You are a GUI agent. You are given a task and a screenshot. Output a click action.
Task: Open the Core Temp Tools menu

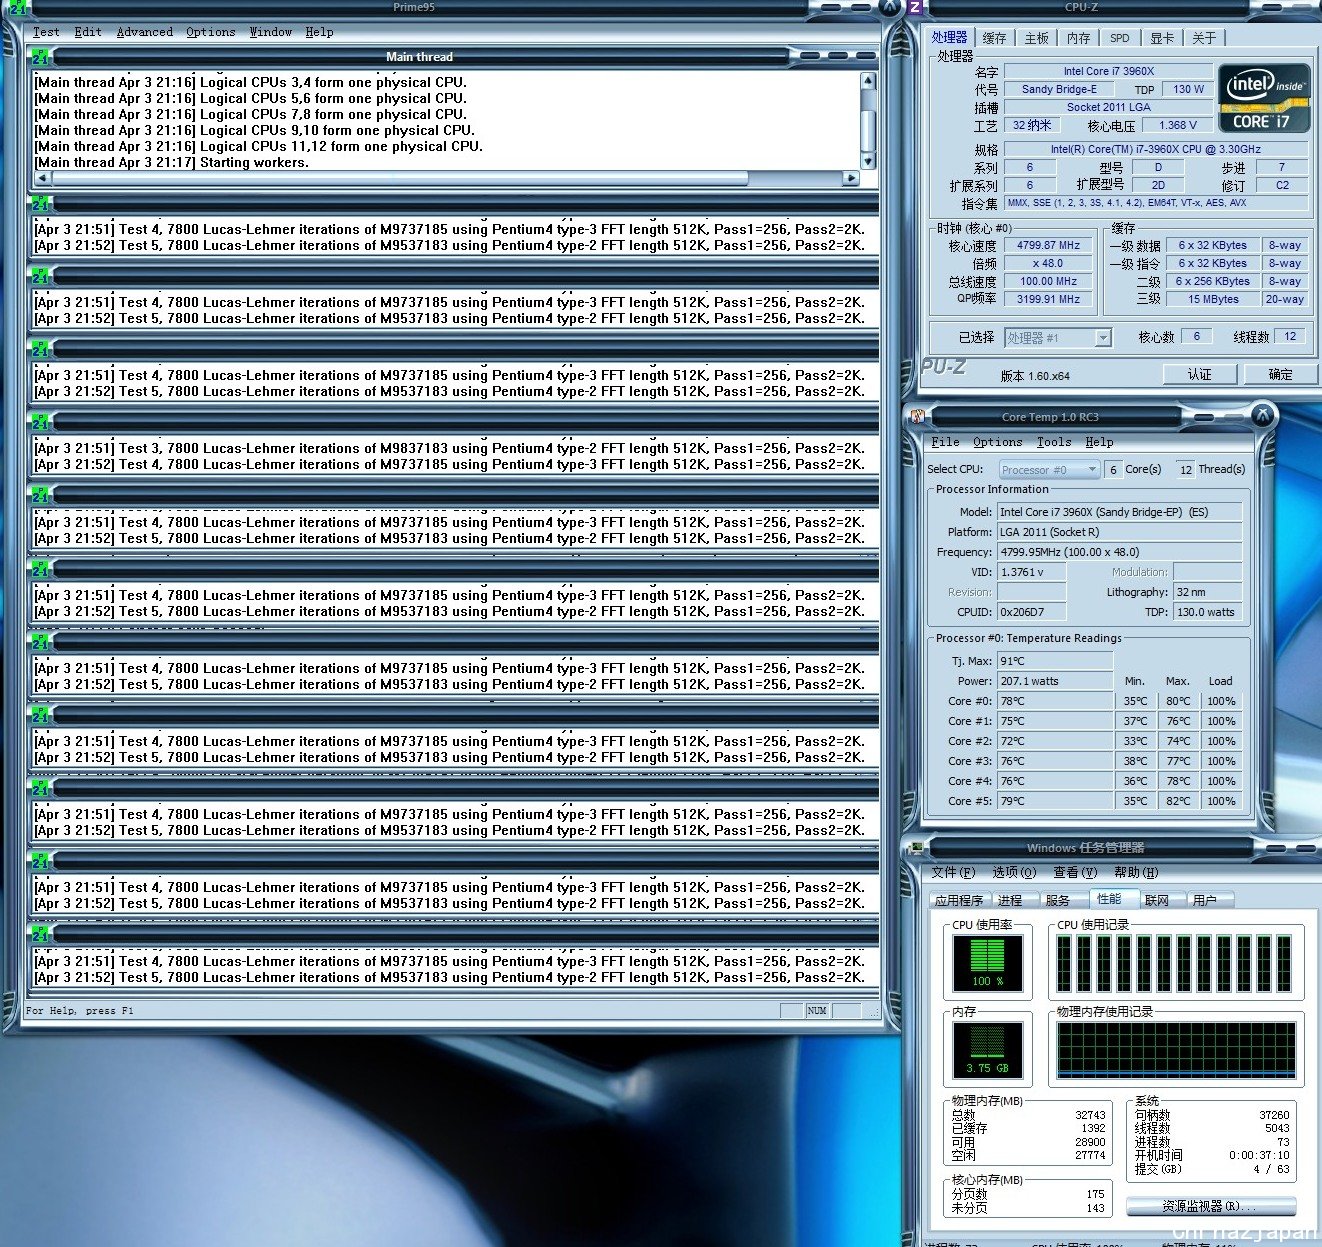1054,442
